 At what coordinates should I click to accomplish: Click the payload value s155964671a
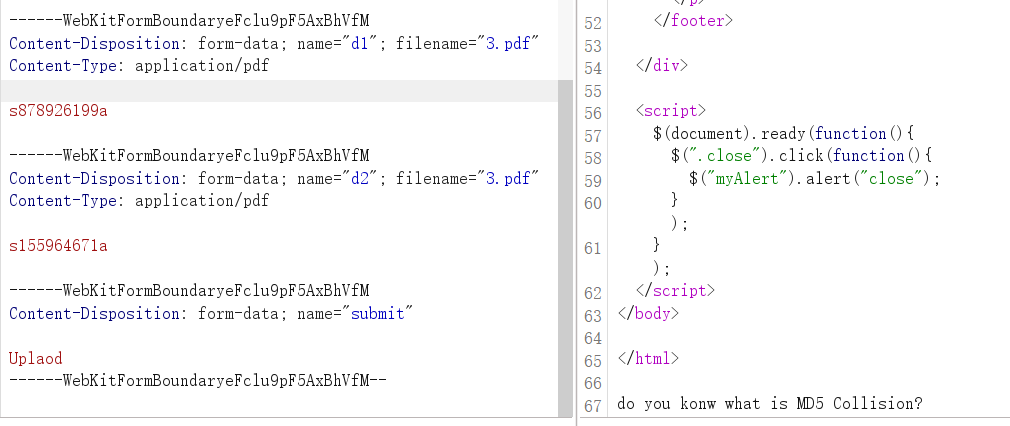click(58, 246)
